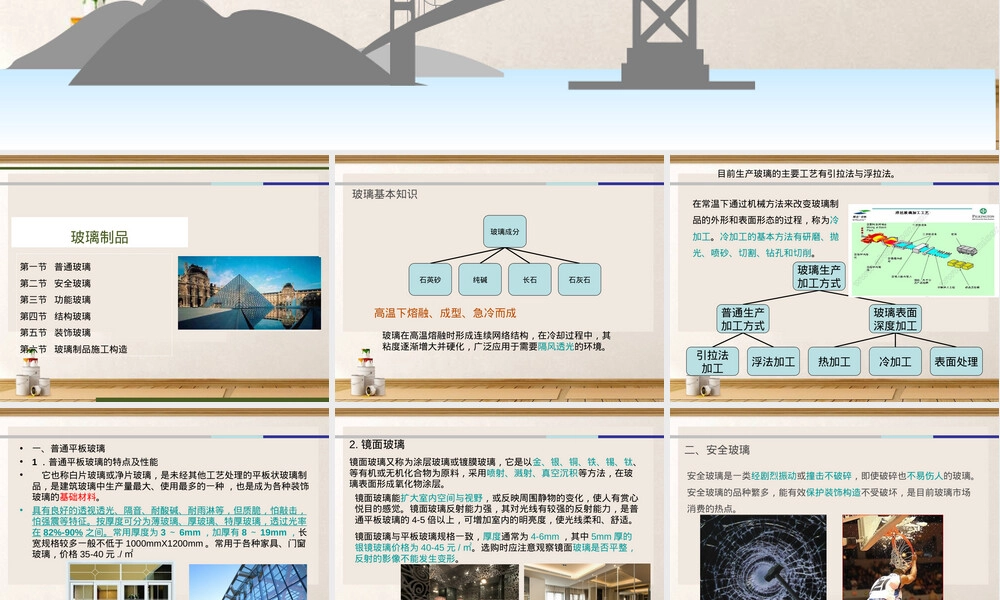
Task: Select the 玻璃制品 title box
Action: click(99, 232)
